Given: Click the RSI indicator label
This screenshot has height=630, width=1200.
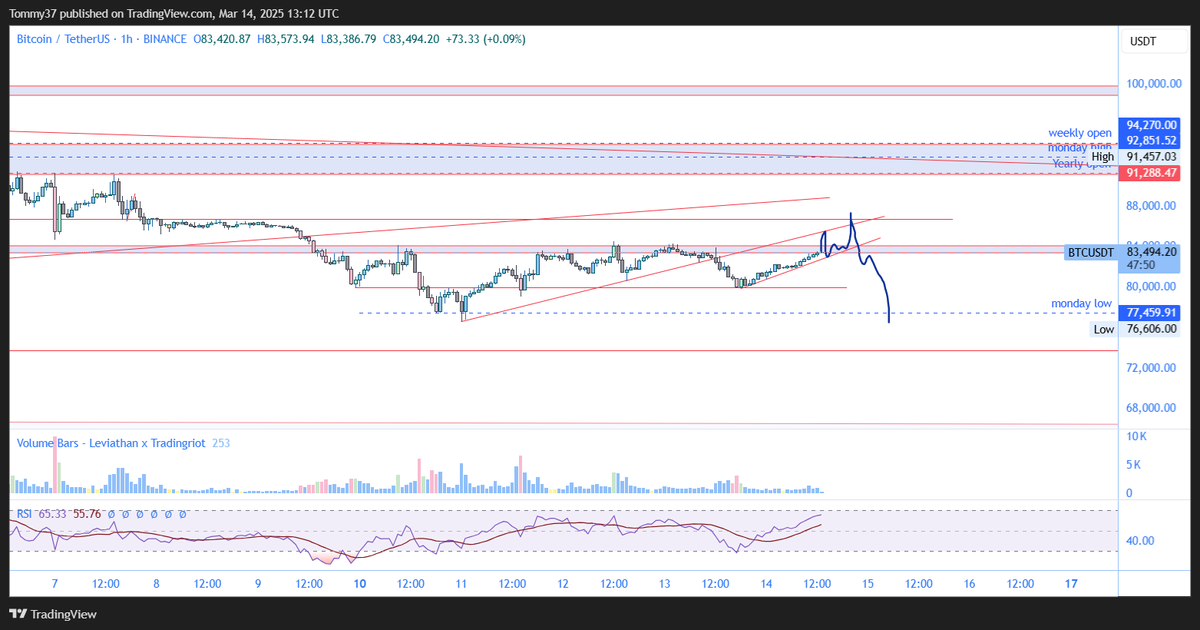Looking at the screenshot, I should [24, 514].
